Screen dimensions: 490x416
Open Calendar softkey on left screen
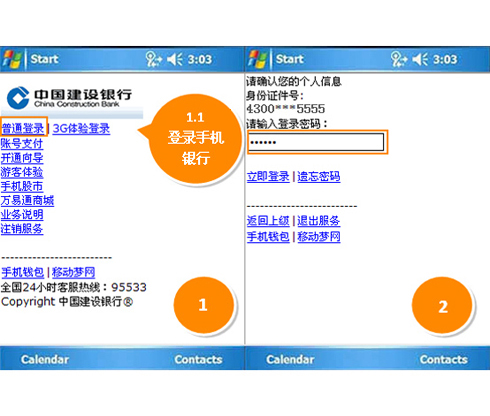point(45,359)
